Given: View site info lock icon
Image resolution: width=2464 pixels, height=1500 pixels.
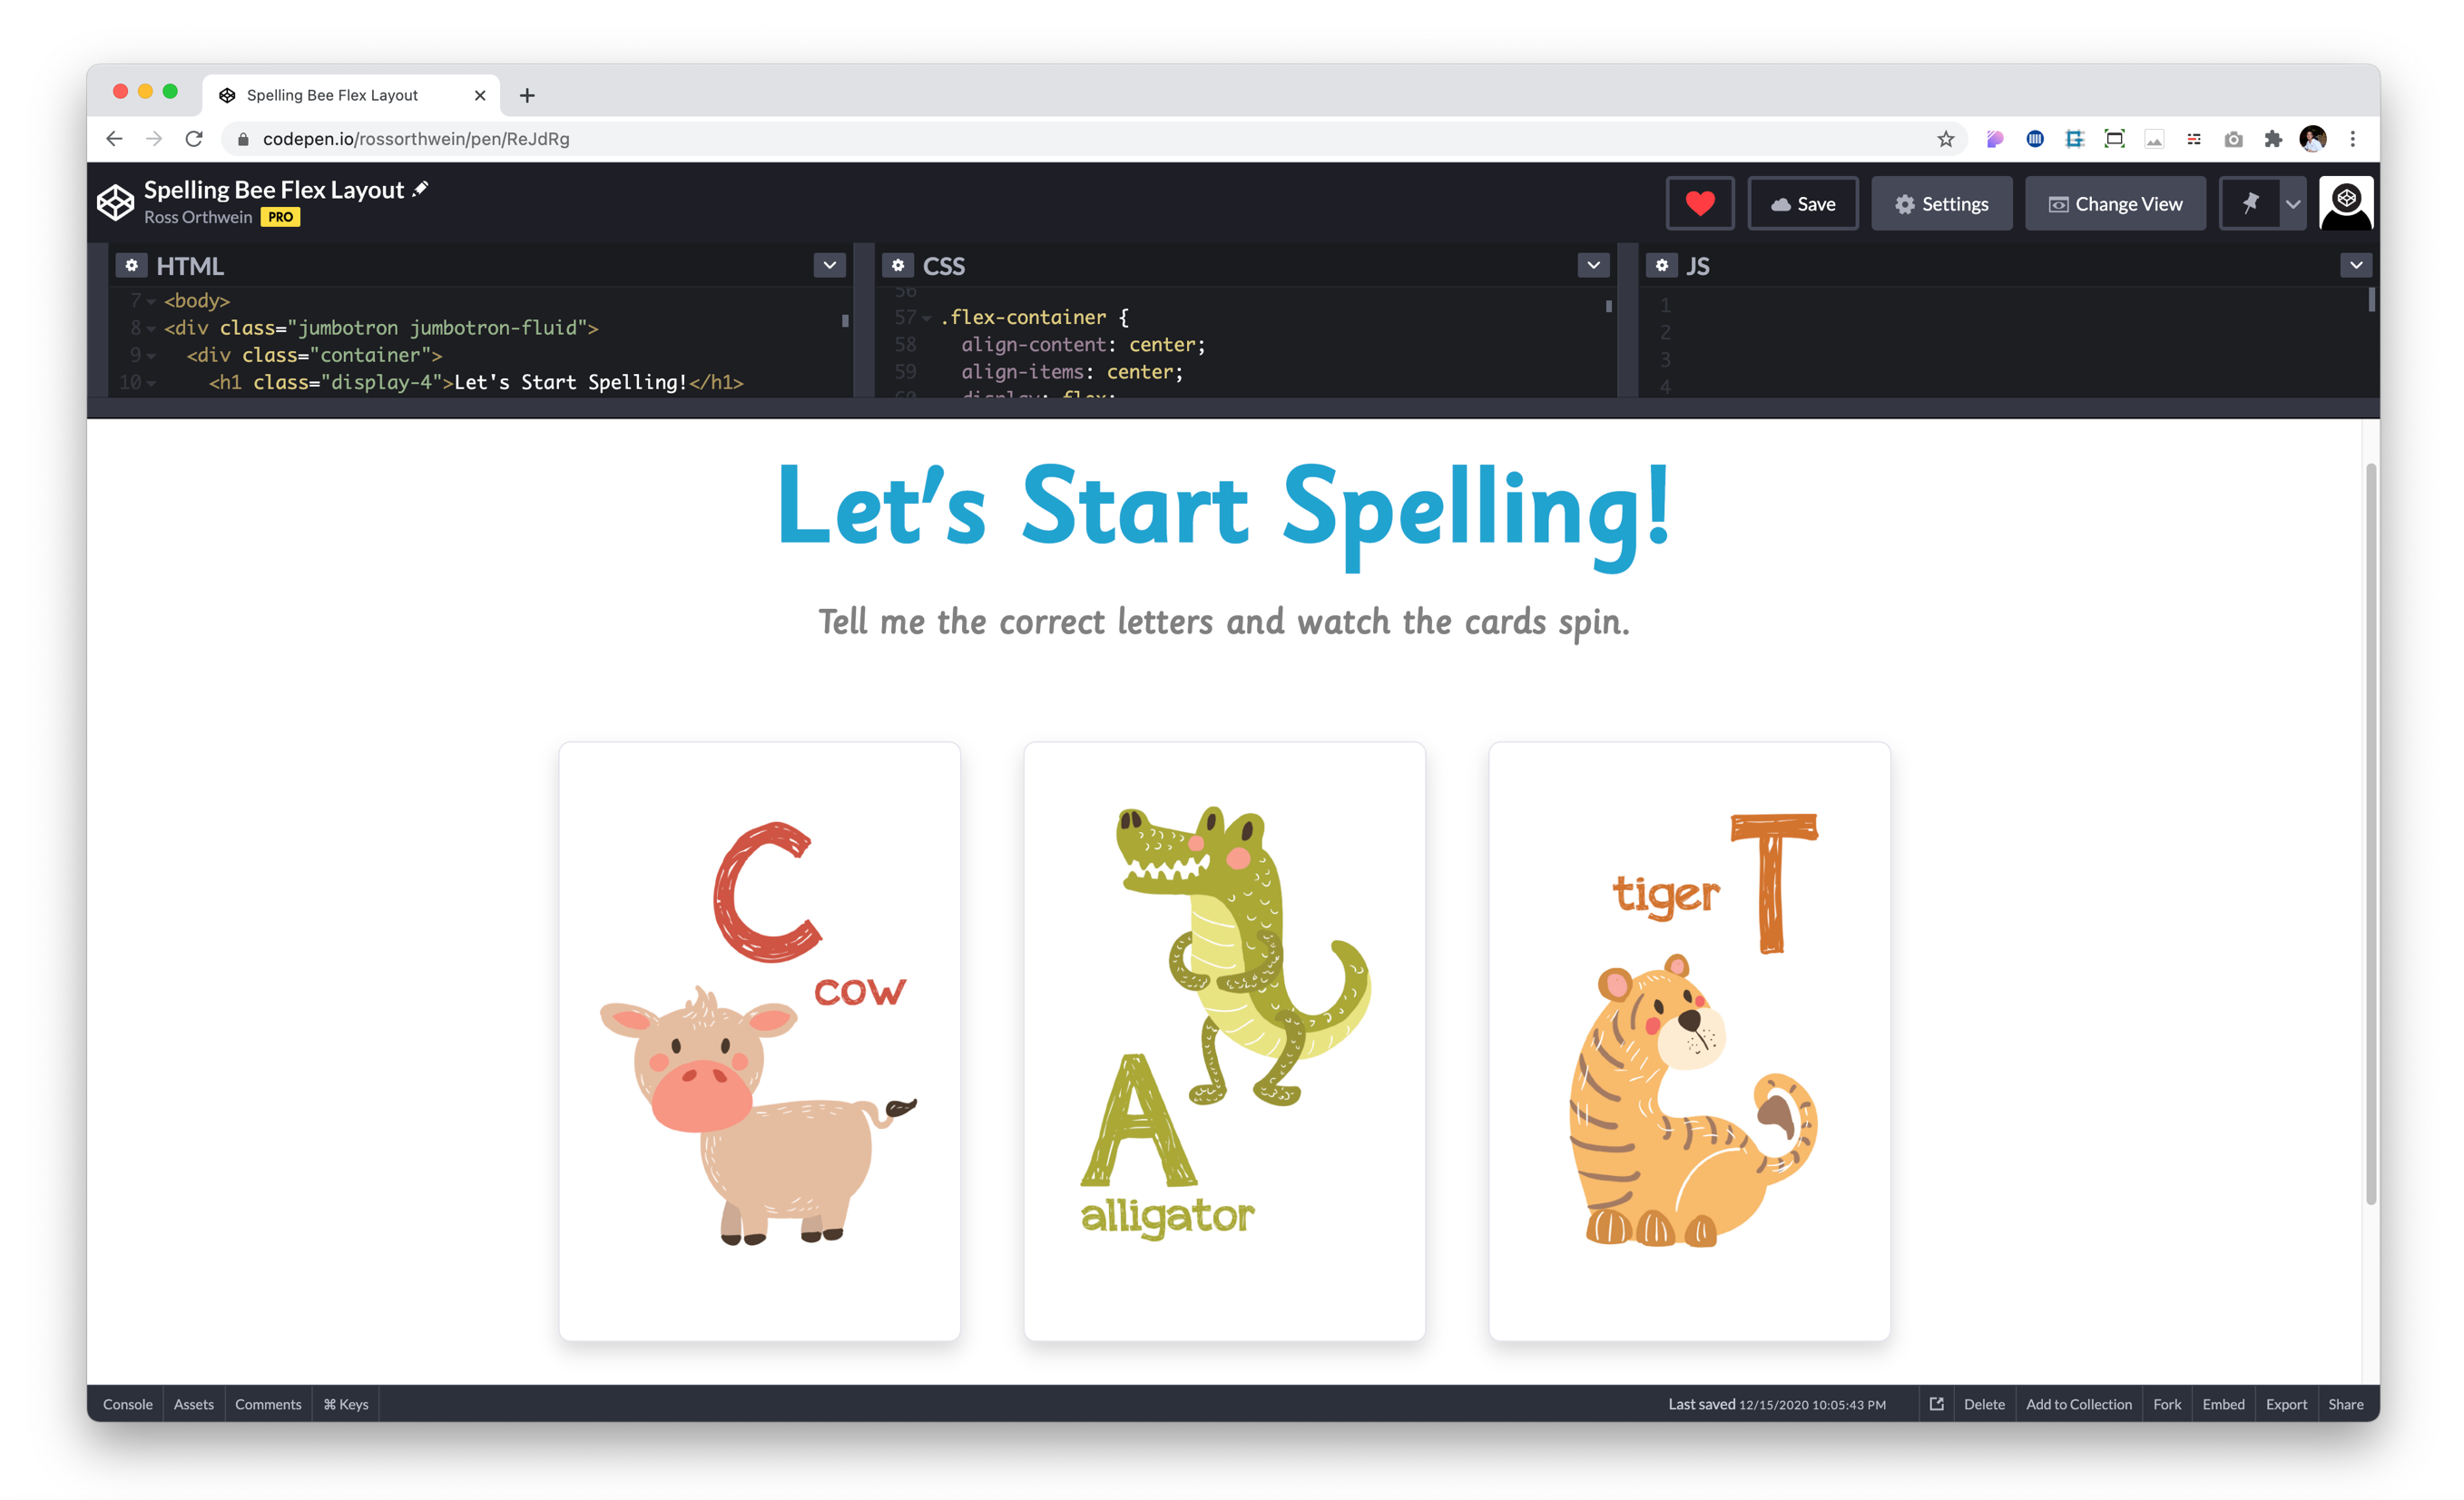Looking at the screenshot, I should [x=242, y=139].
